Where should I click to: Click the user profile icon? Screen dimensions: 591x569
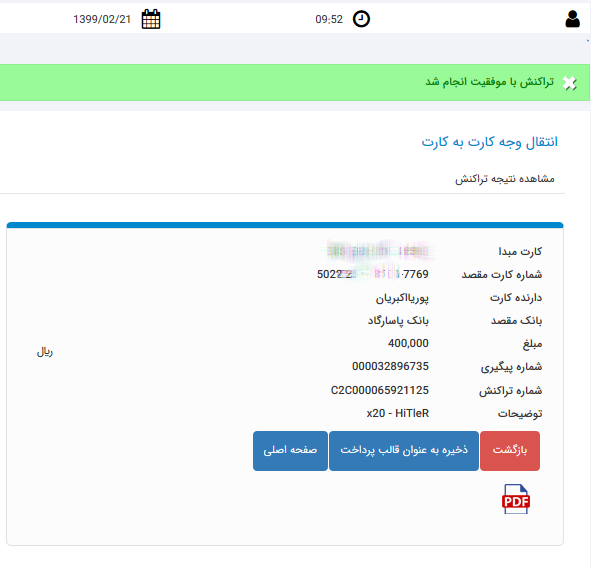point(572,19)
